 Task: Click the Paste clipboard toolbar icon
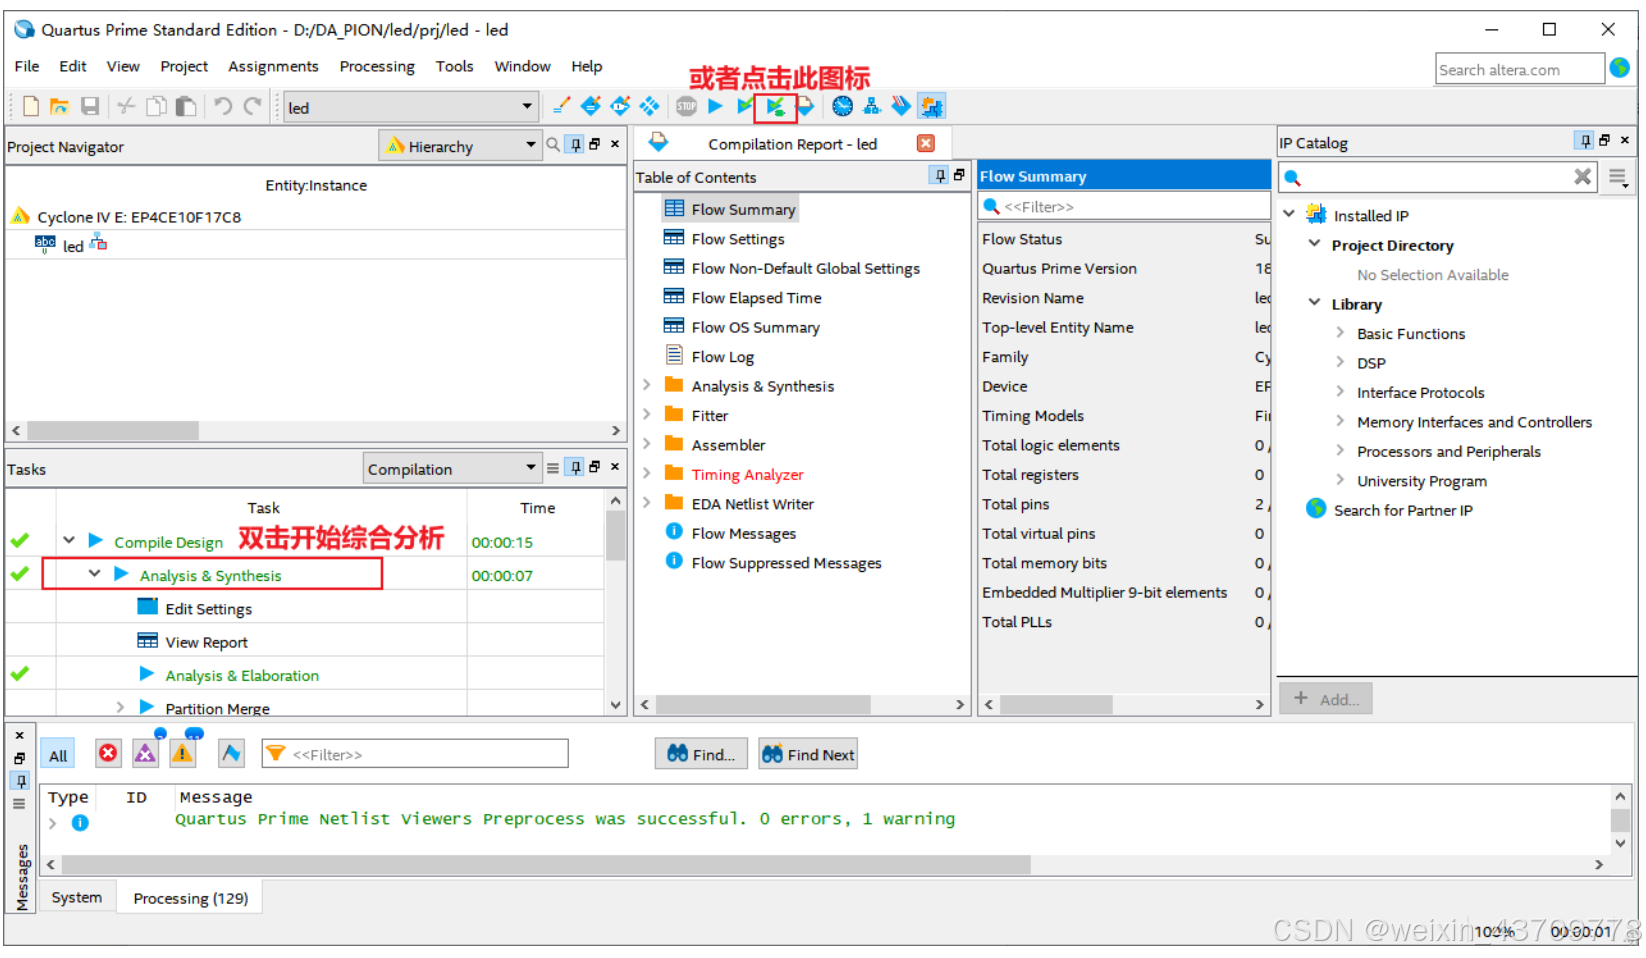tap(186, 106)
